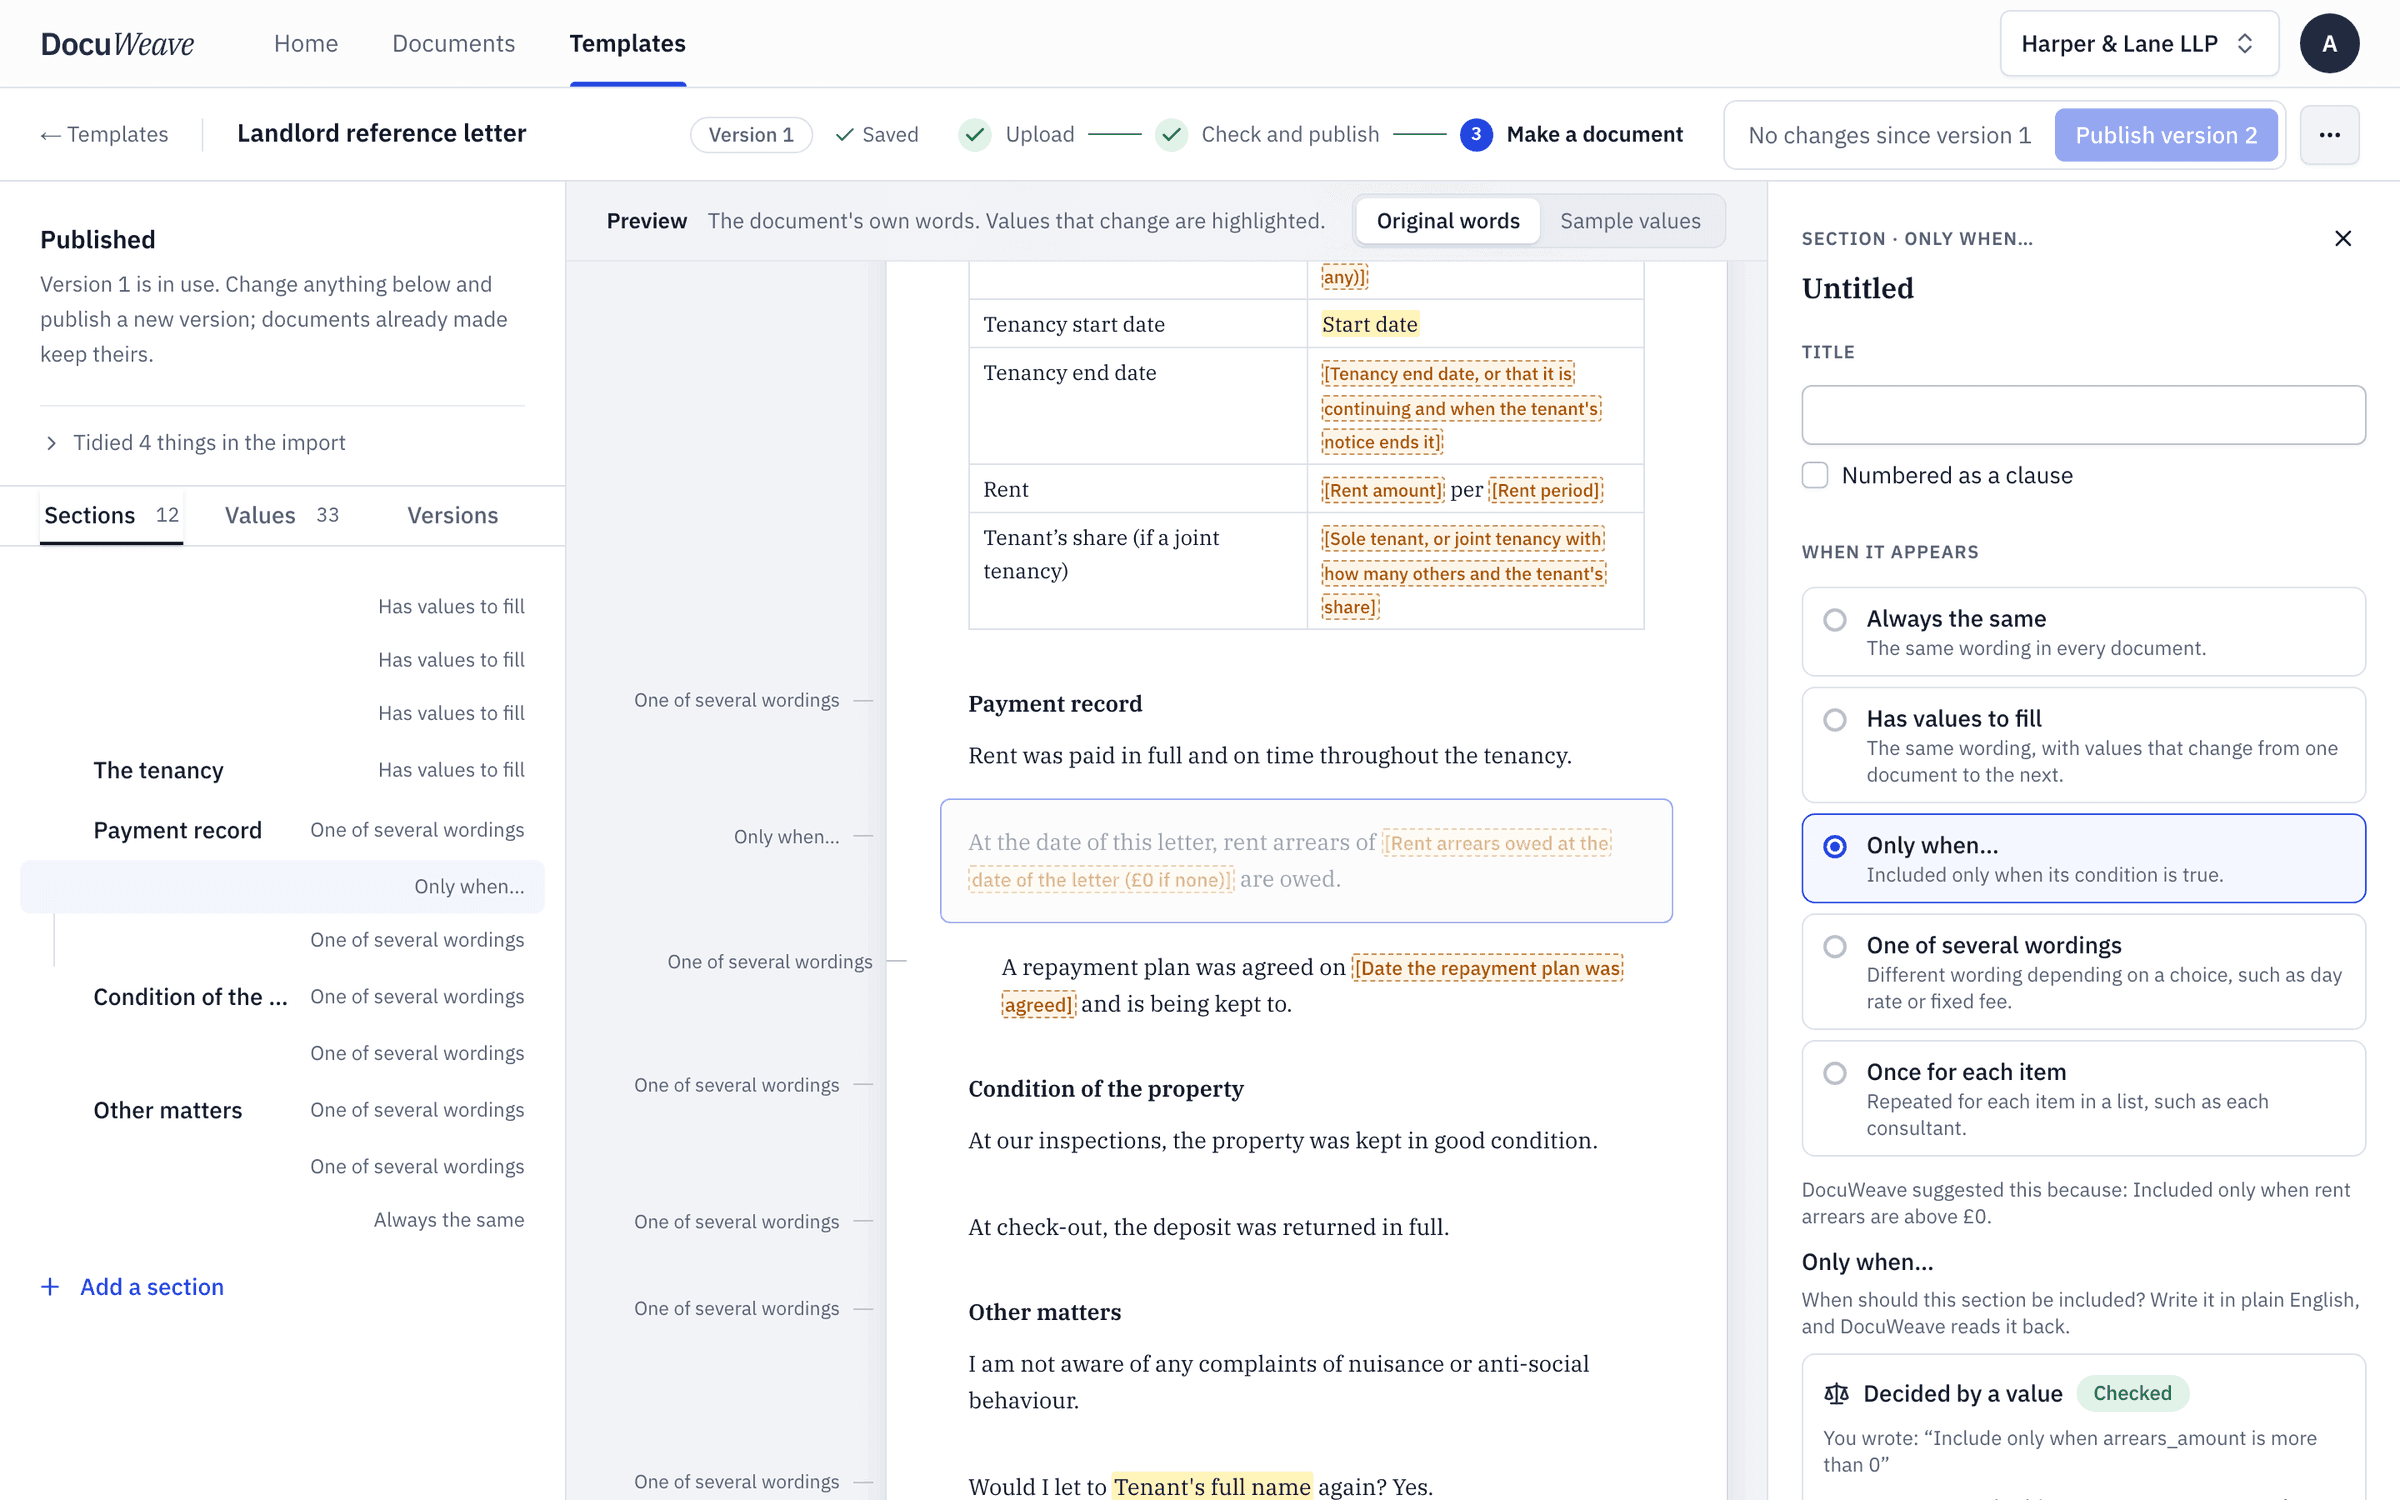The height and width of the screenshot is (1500, 2400).
Task: Click into the Title input field
Action: click(2083, 415)
